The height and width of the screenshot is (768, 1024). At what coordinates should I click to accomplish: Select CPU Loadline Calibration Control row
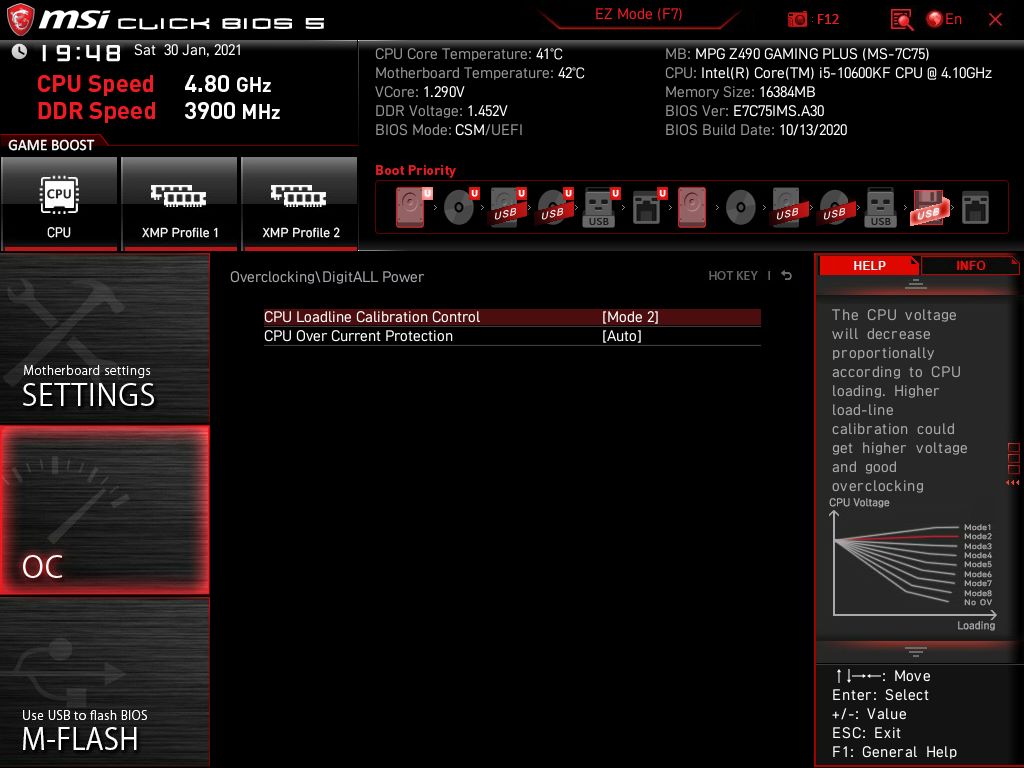click(x=512, y=317)
